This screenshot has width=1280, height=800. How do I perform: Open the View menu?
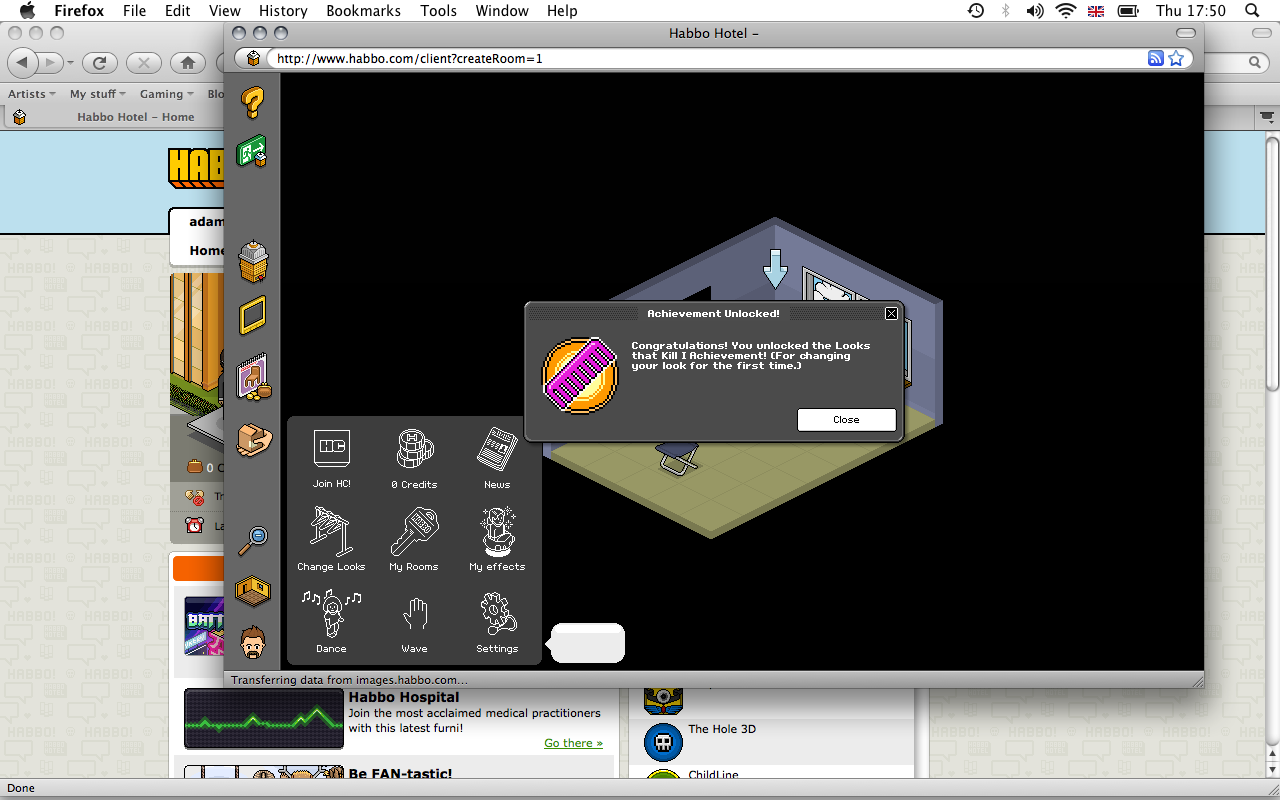click(x=225, y=11)
